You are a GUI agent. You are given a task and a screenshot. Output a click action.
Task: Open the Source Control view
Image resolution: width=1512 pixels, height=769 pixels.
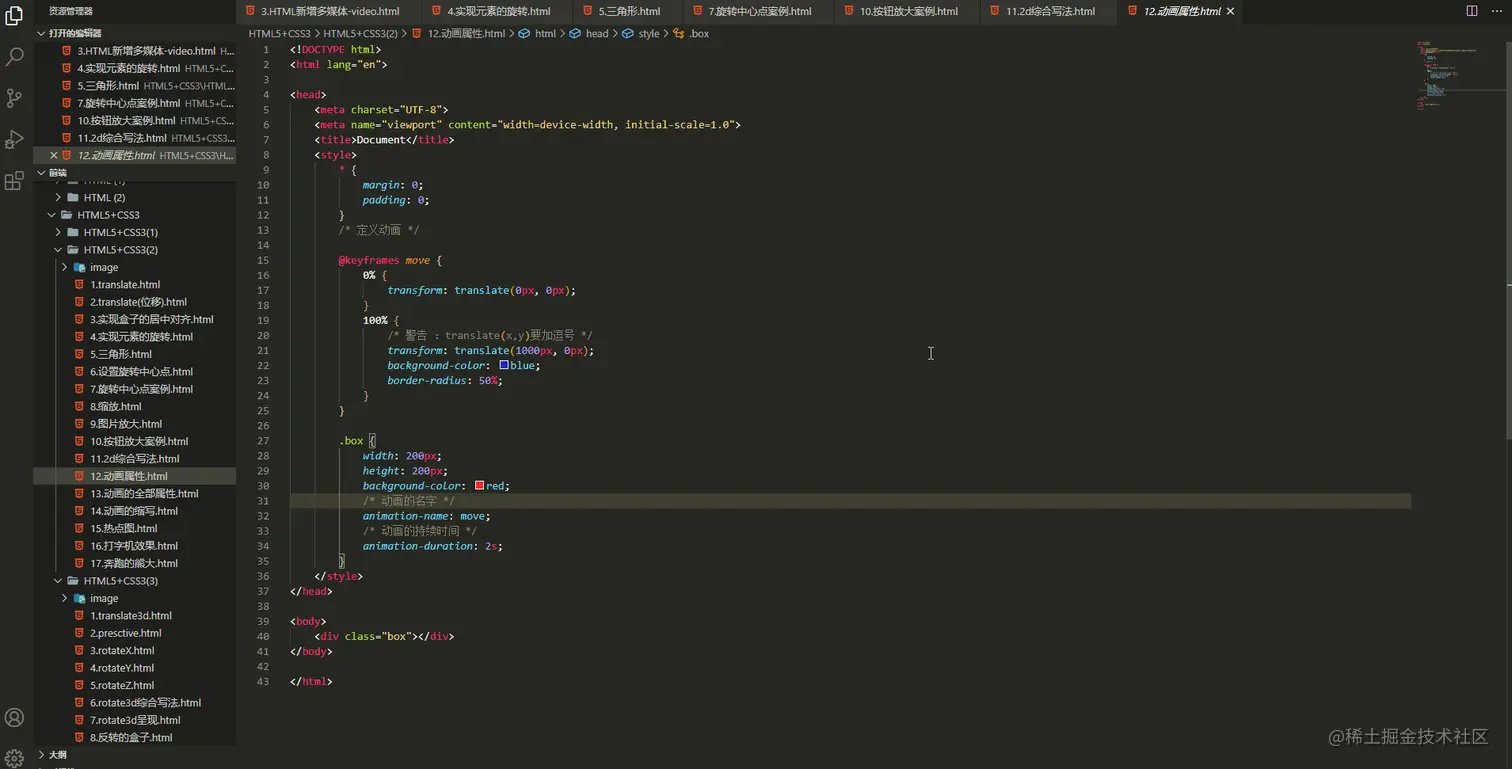tap(14, 98)
